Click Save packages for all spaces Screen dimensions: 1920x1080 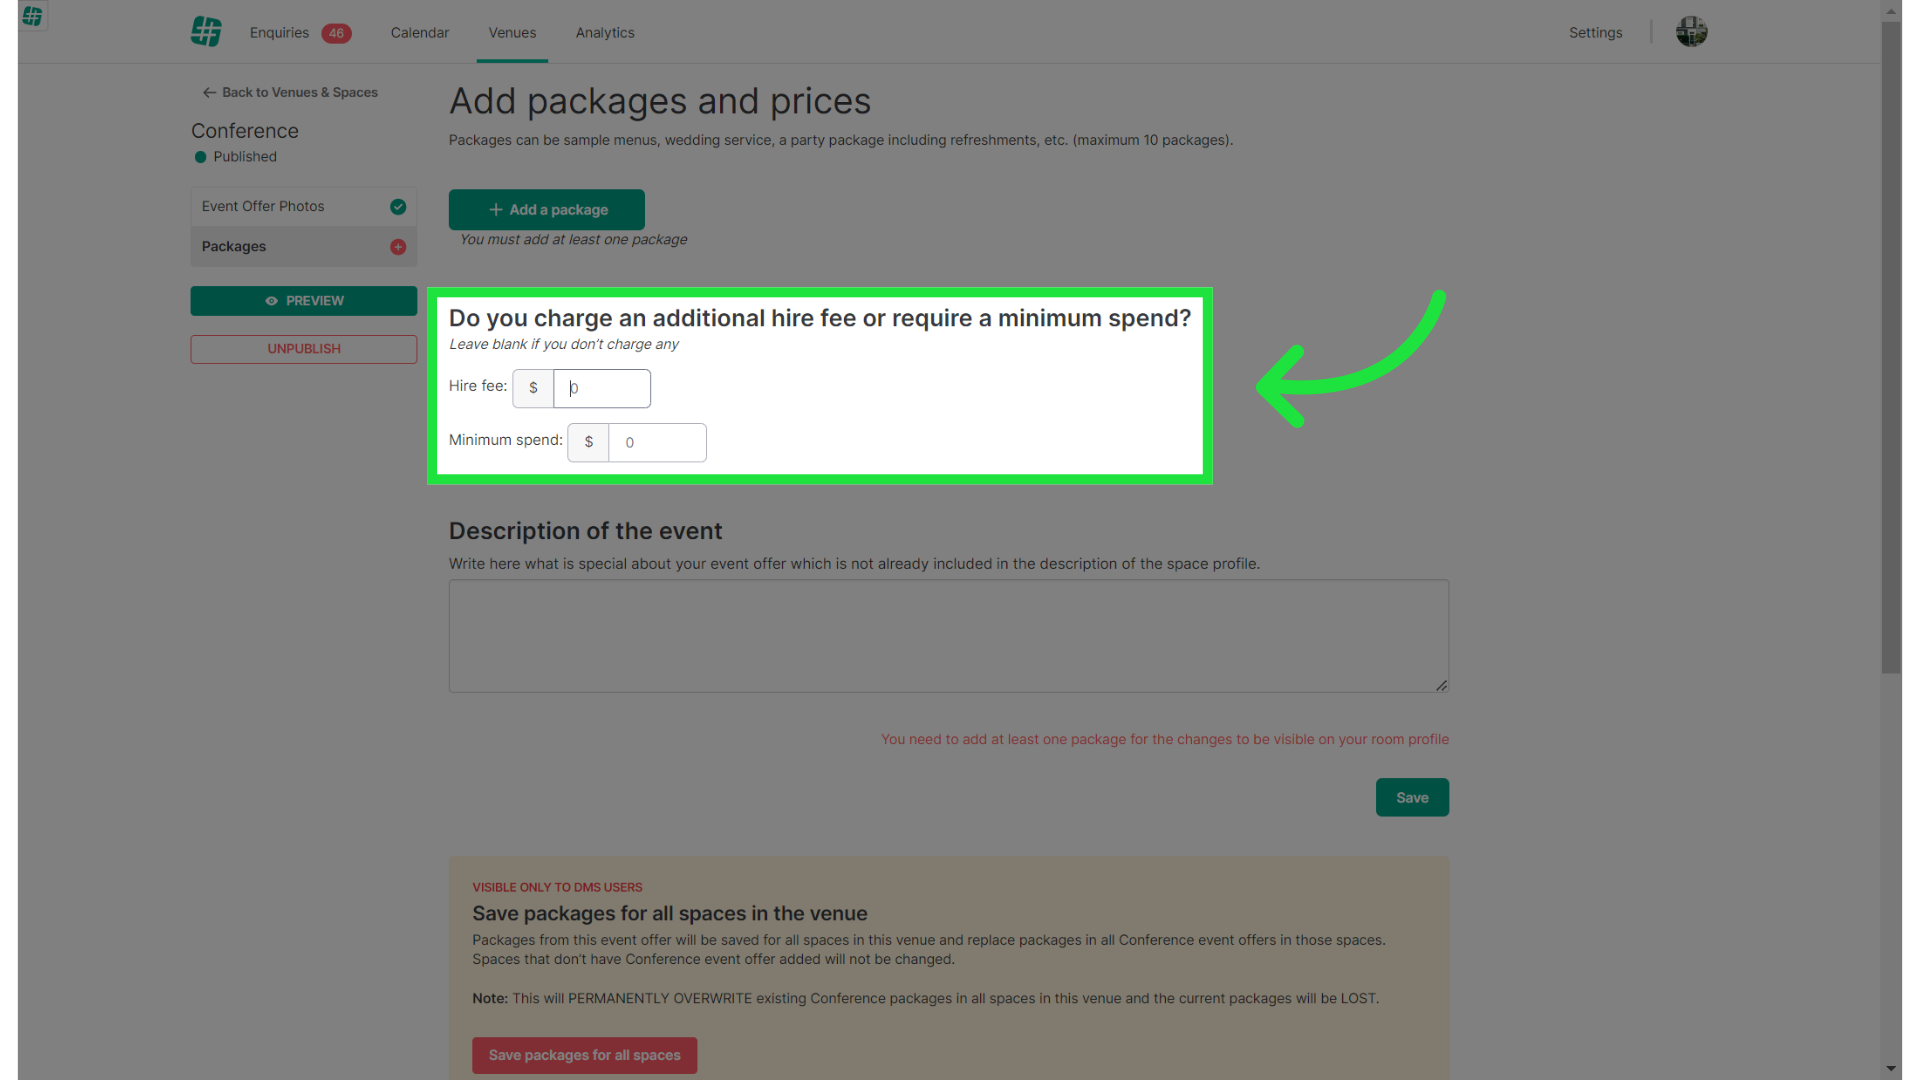point(584,1055)
